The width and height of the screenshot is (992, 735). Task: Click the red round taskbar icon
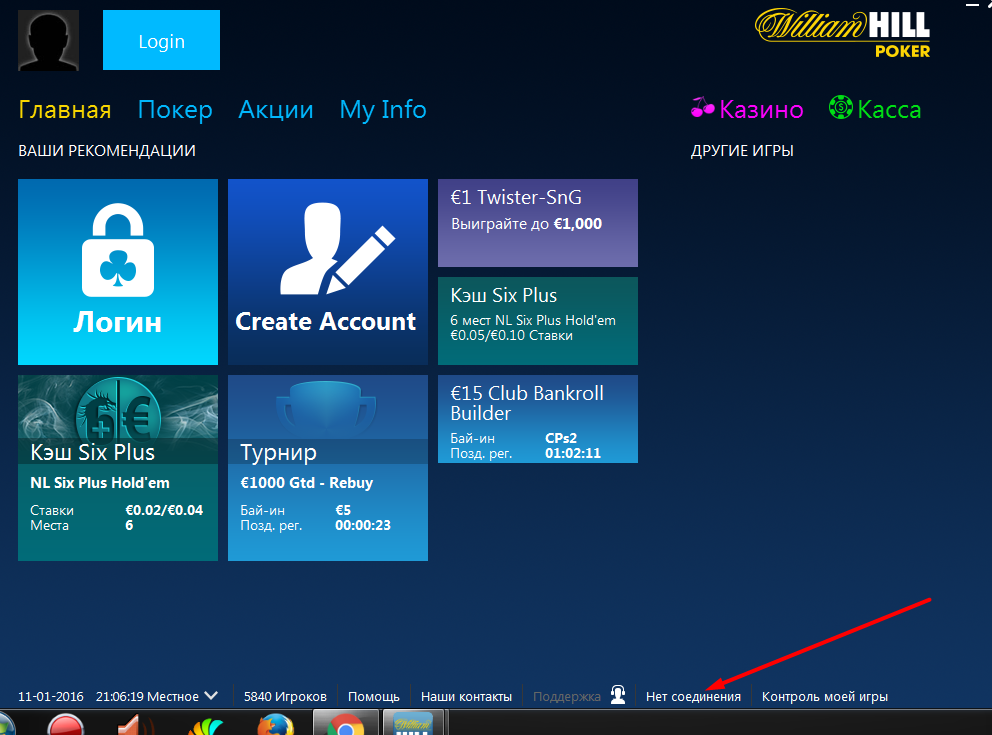(x=66, y=724)
